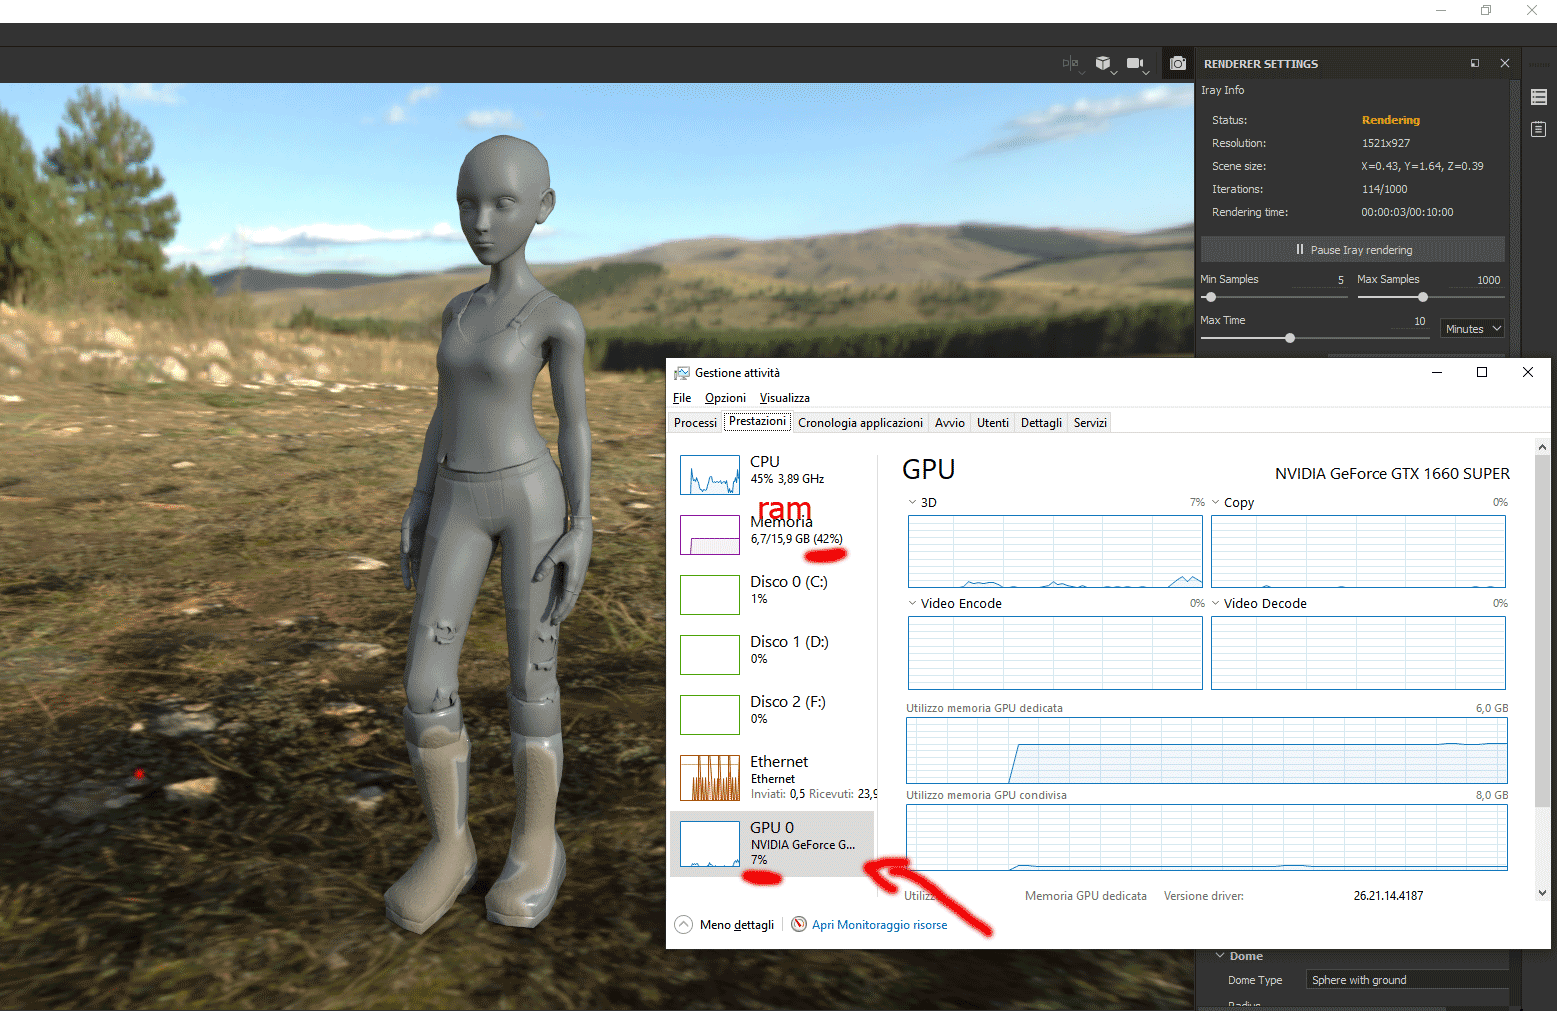Click the NVIDIA GeForce GTX 1660 SUPER label
The image size is (1557, 1011).
coord(1392,474)
